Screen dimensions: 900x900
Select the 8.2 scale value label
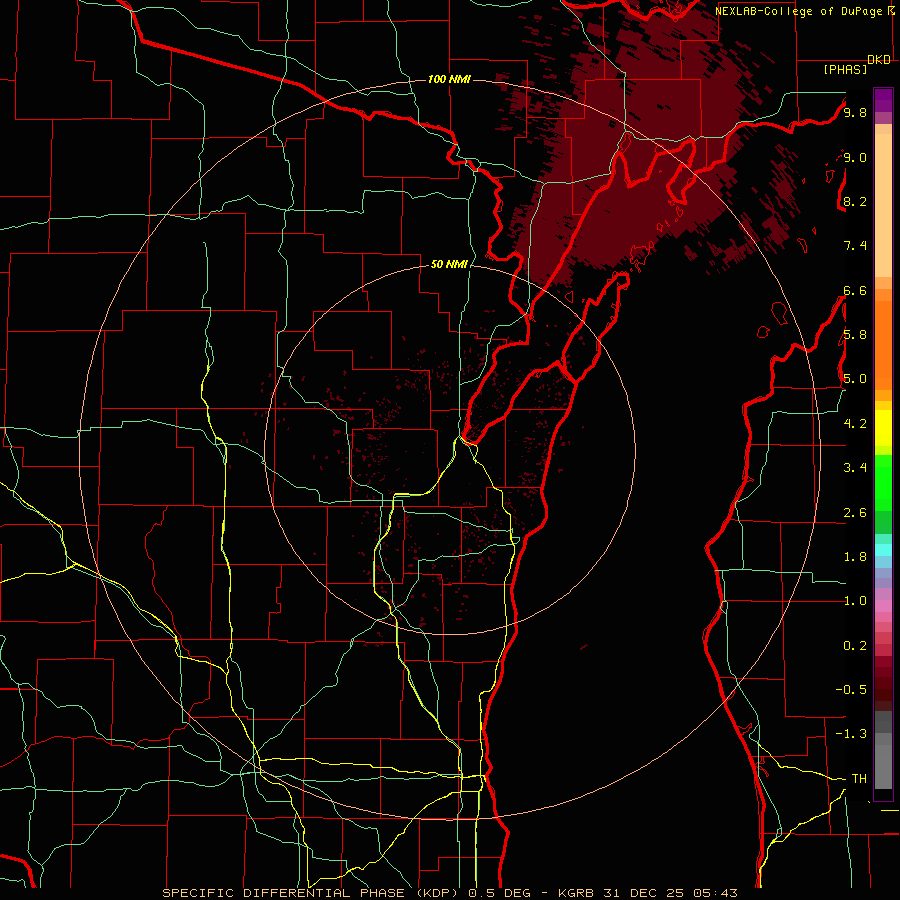point(855,201)
